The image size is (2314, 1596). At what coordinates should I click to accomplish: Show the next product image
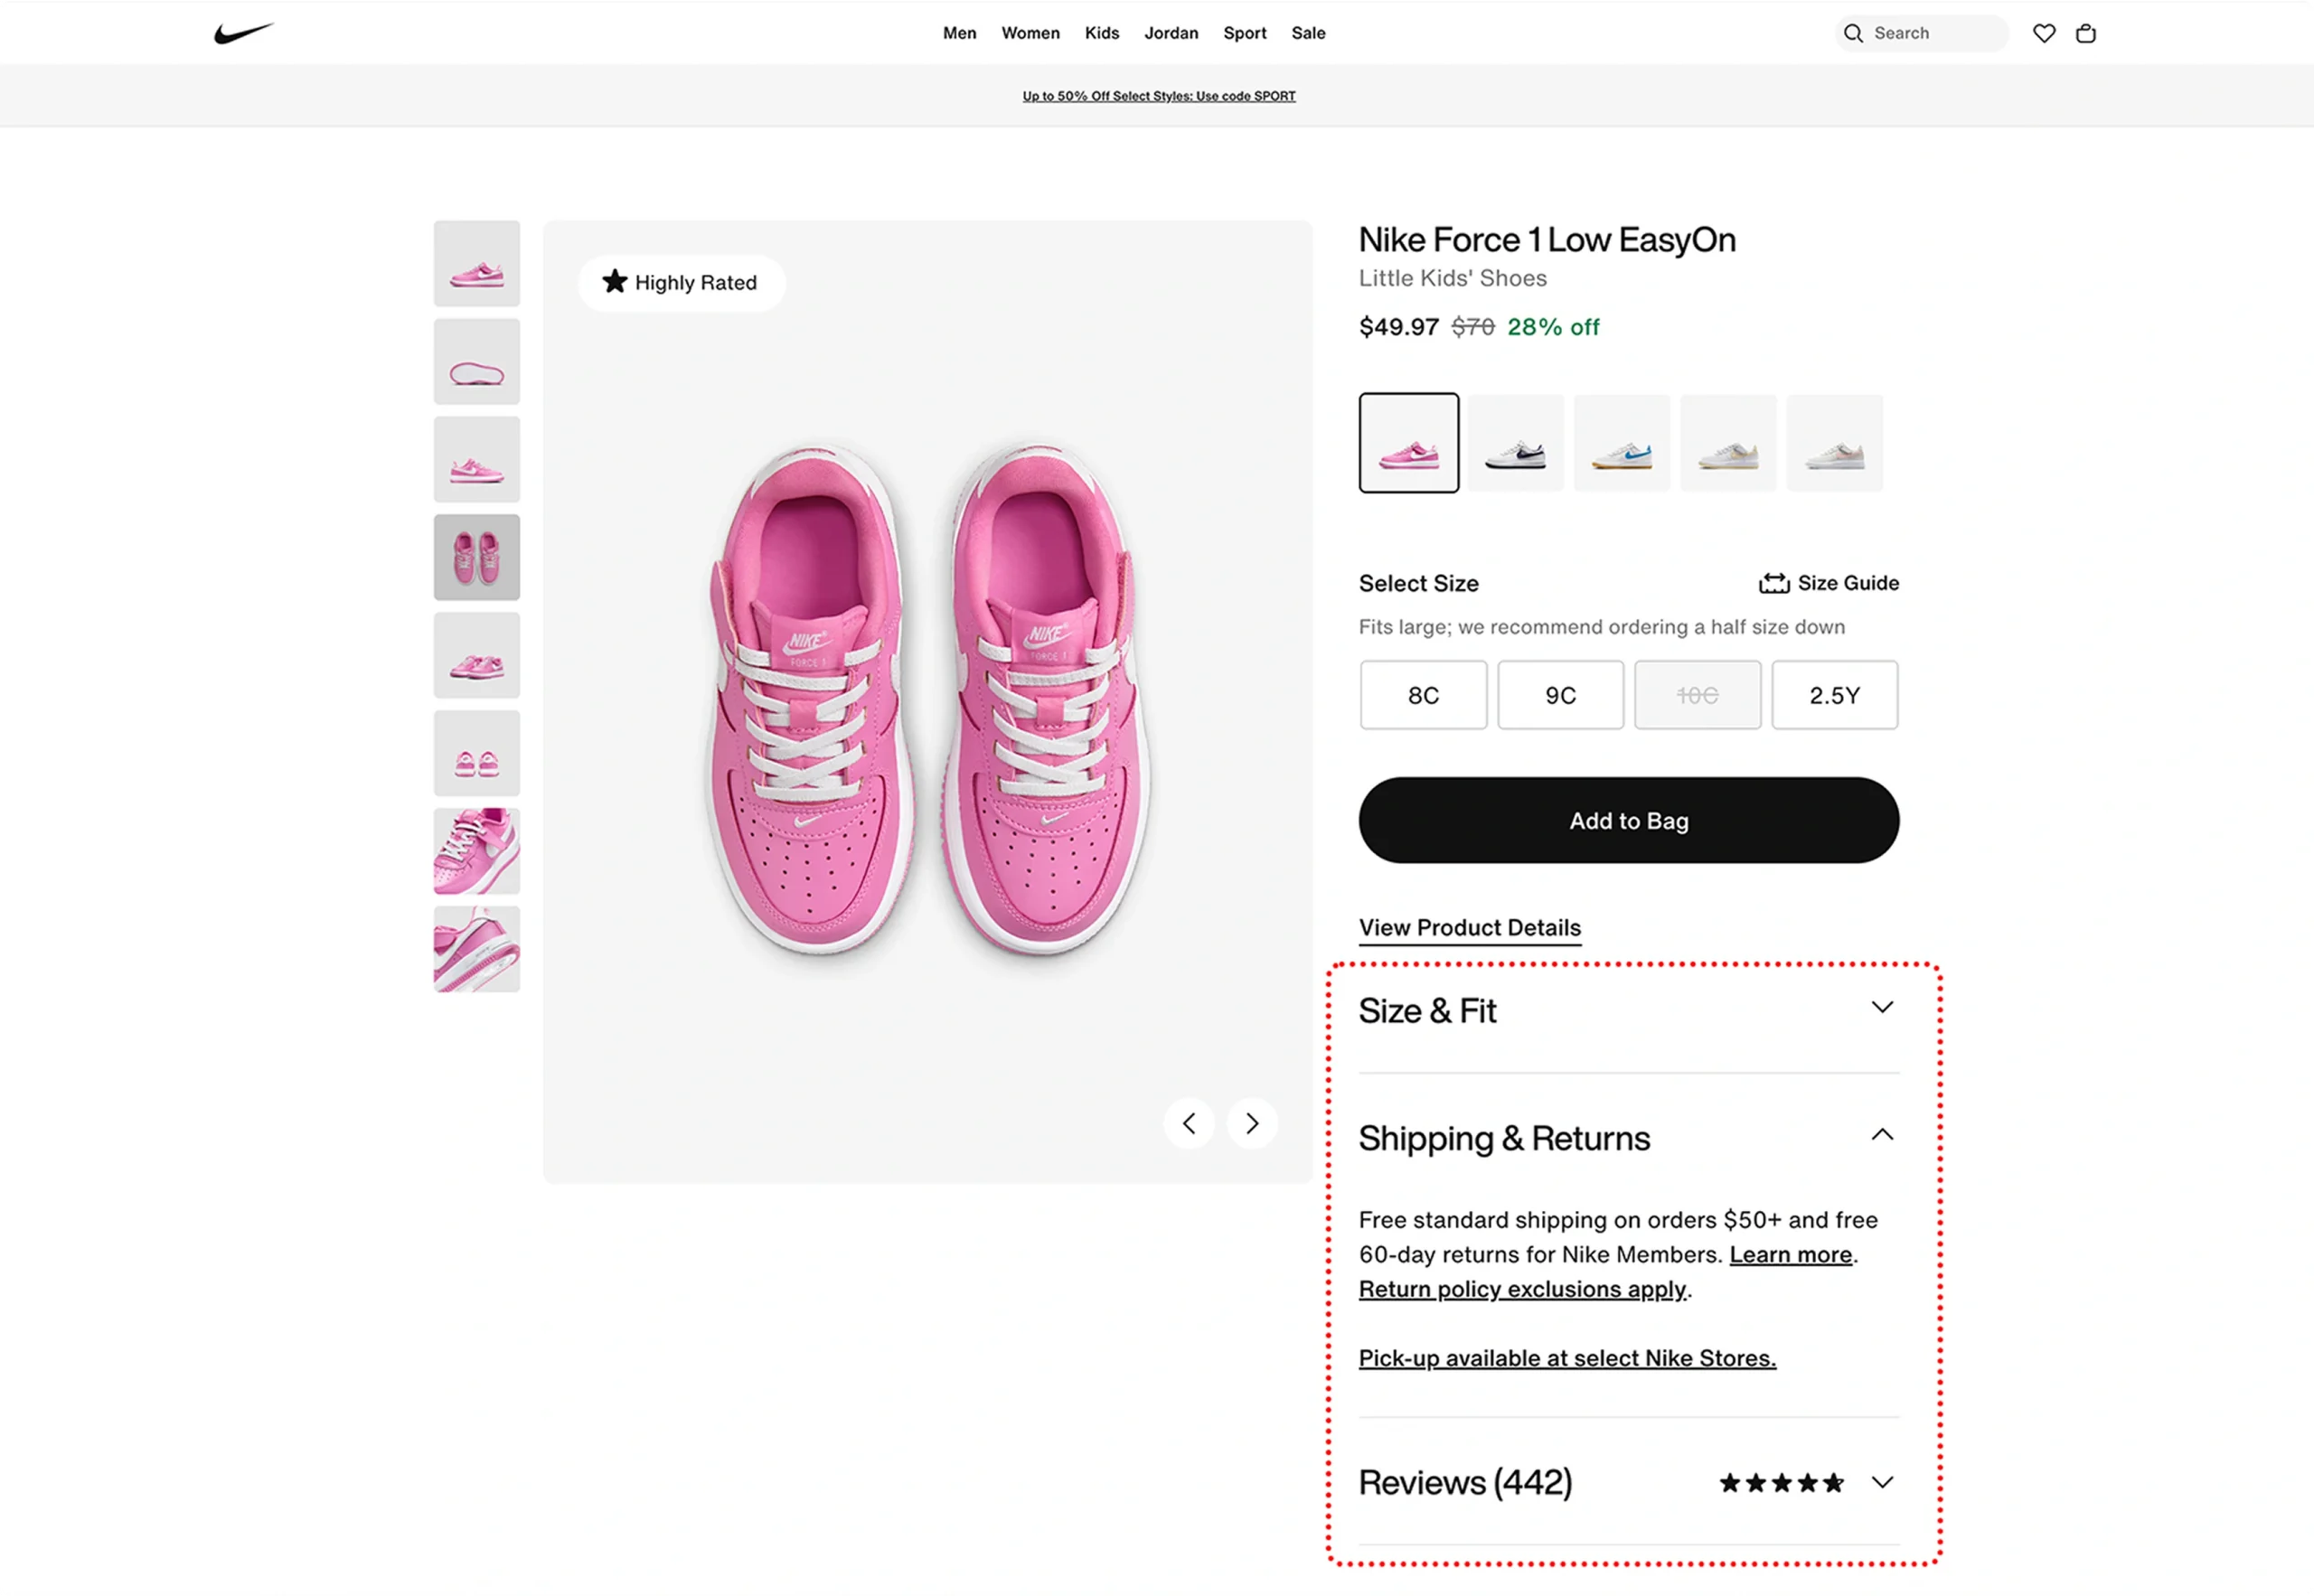(1252, 1123)
